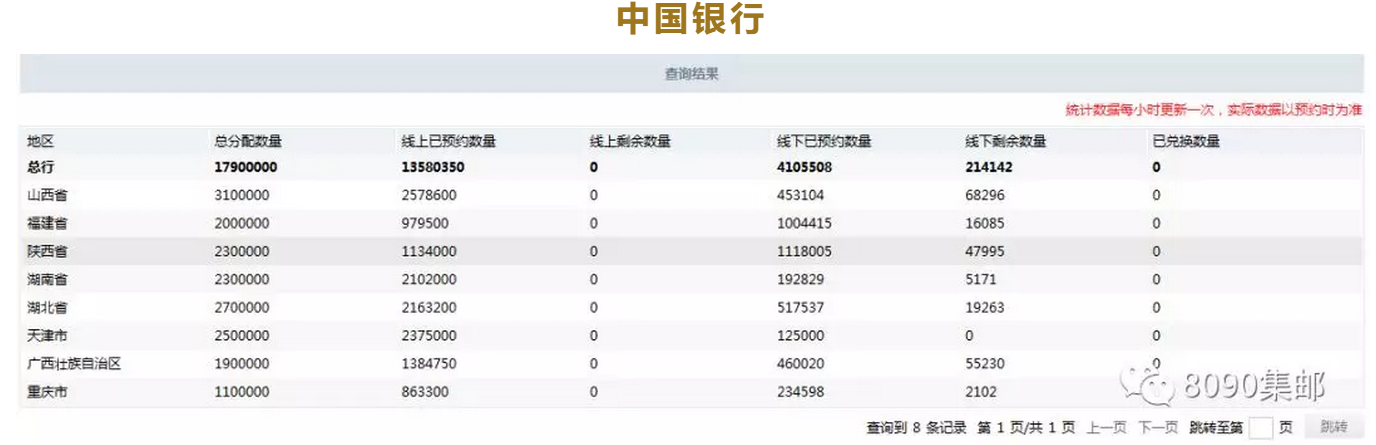Click 陕西省 online reserved 1134000
Image resolution: width=1376 pixels, height=445 pixels.
[429, 251]
